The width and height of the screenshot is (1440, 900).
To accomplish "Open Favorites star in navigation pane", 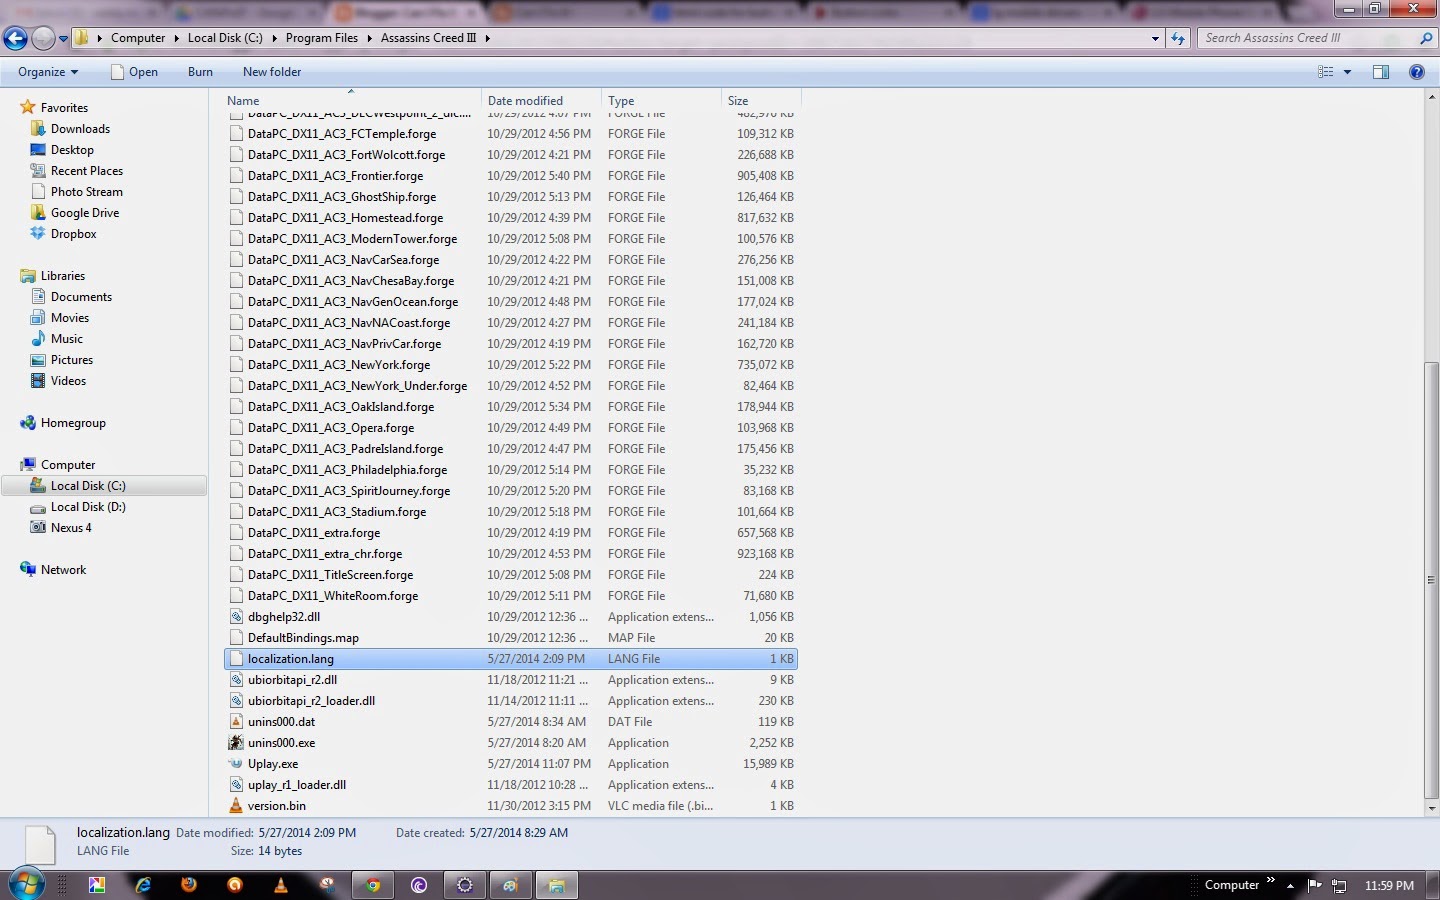I will tap(29, 107).
